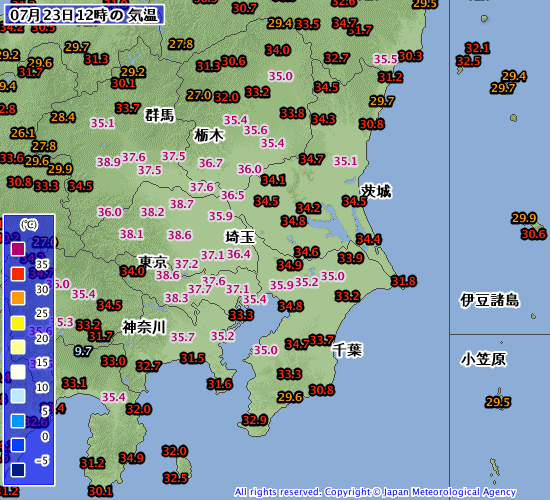
Task: Open the 小笠原 inset map label
Action: tap(483, 359)
